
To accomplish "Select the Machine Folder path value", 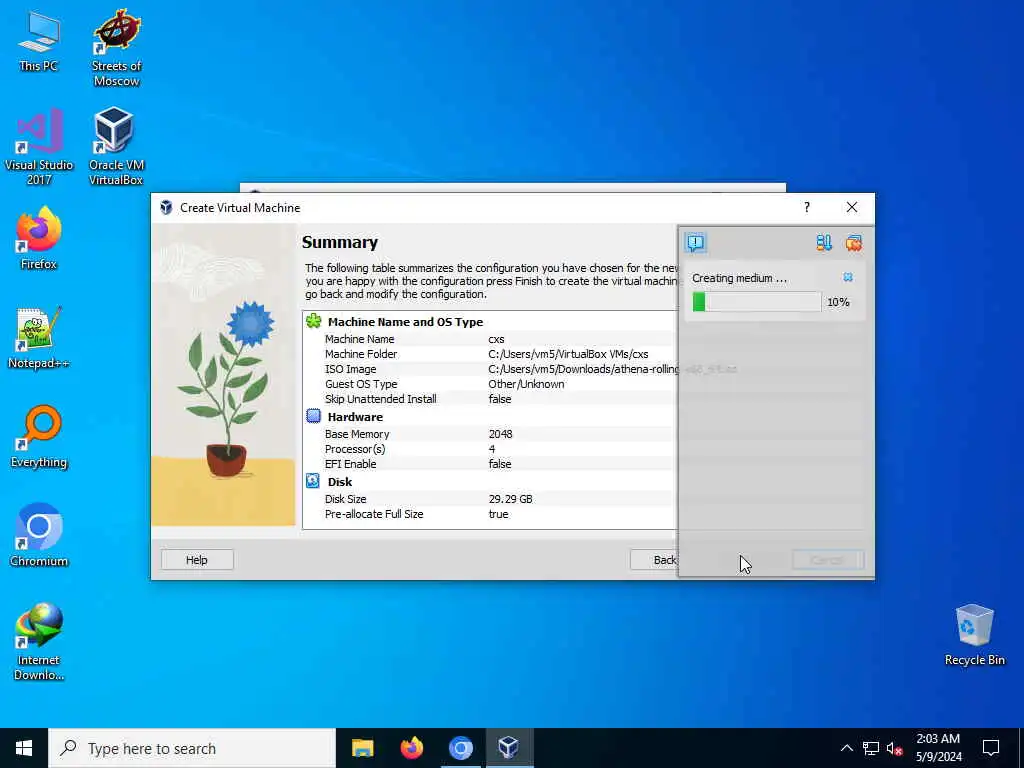I will [568, 354].
